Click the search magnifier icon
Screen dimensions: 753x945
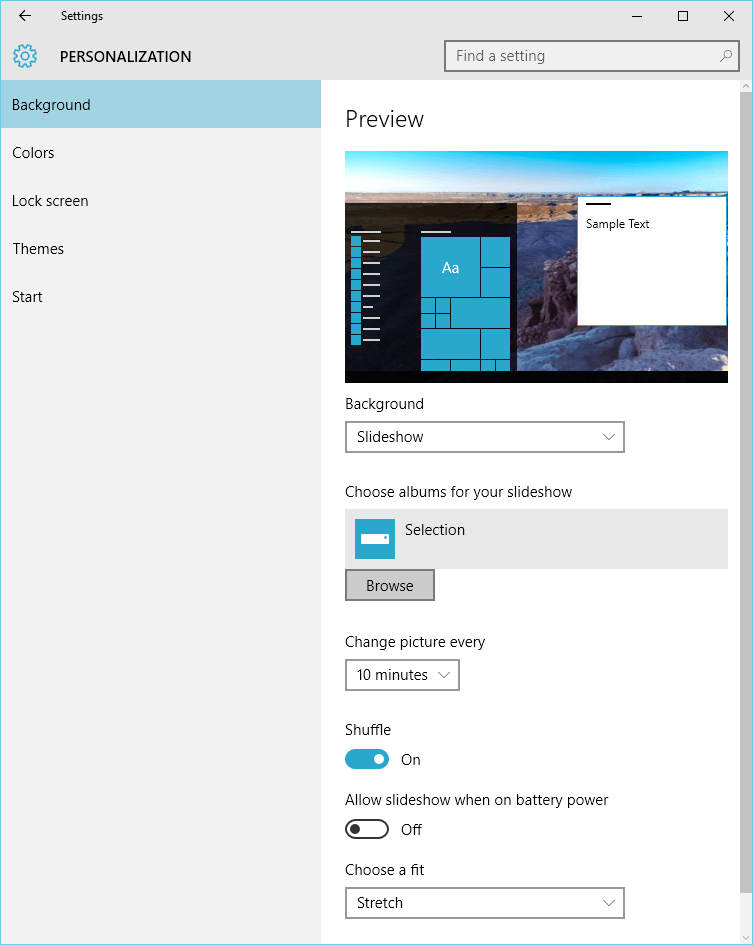[x=726, y=57]
